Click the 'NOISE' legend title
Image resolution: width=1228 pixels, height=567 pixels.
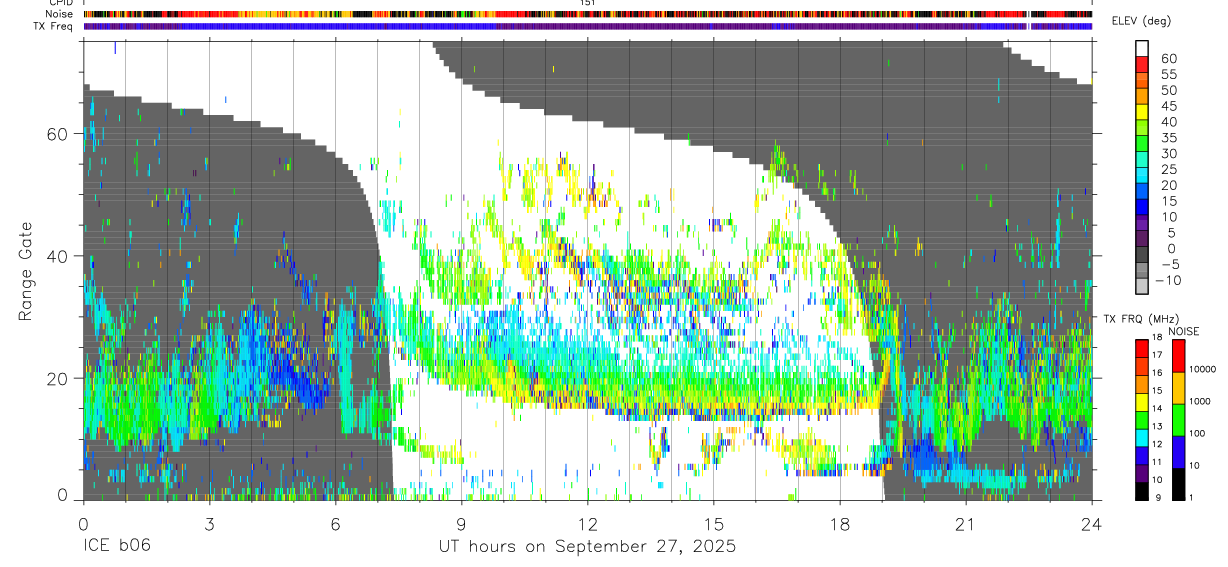click(1183, 331)
